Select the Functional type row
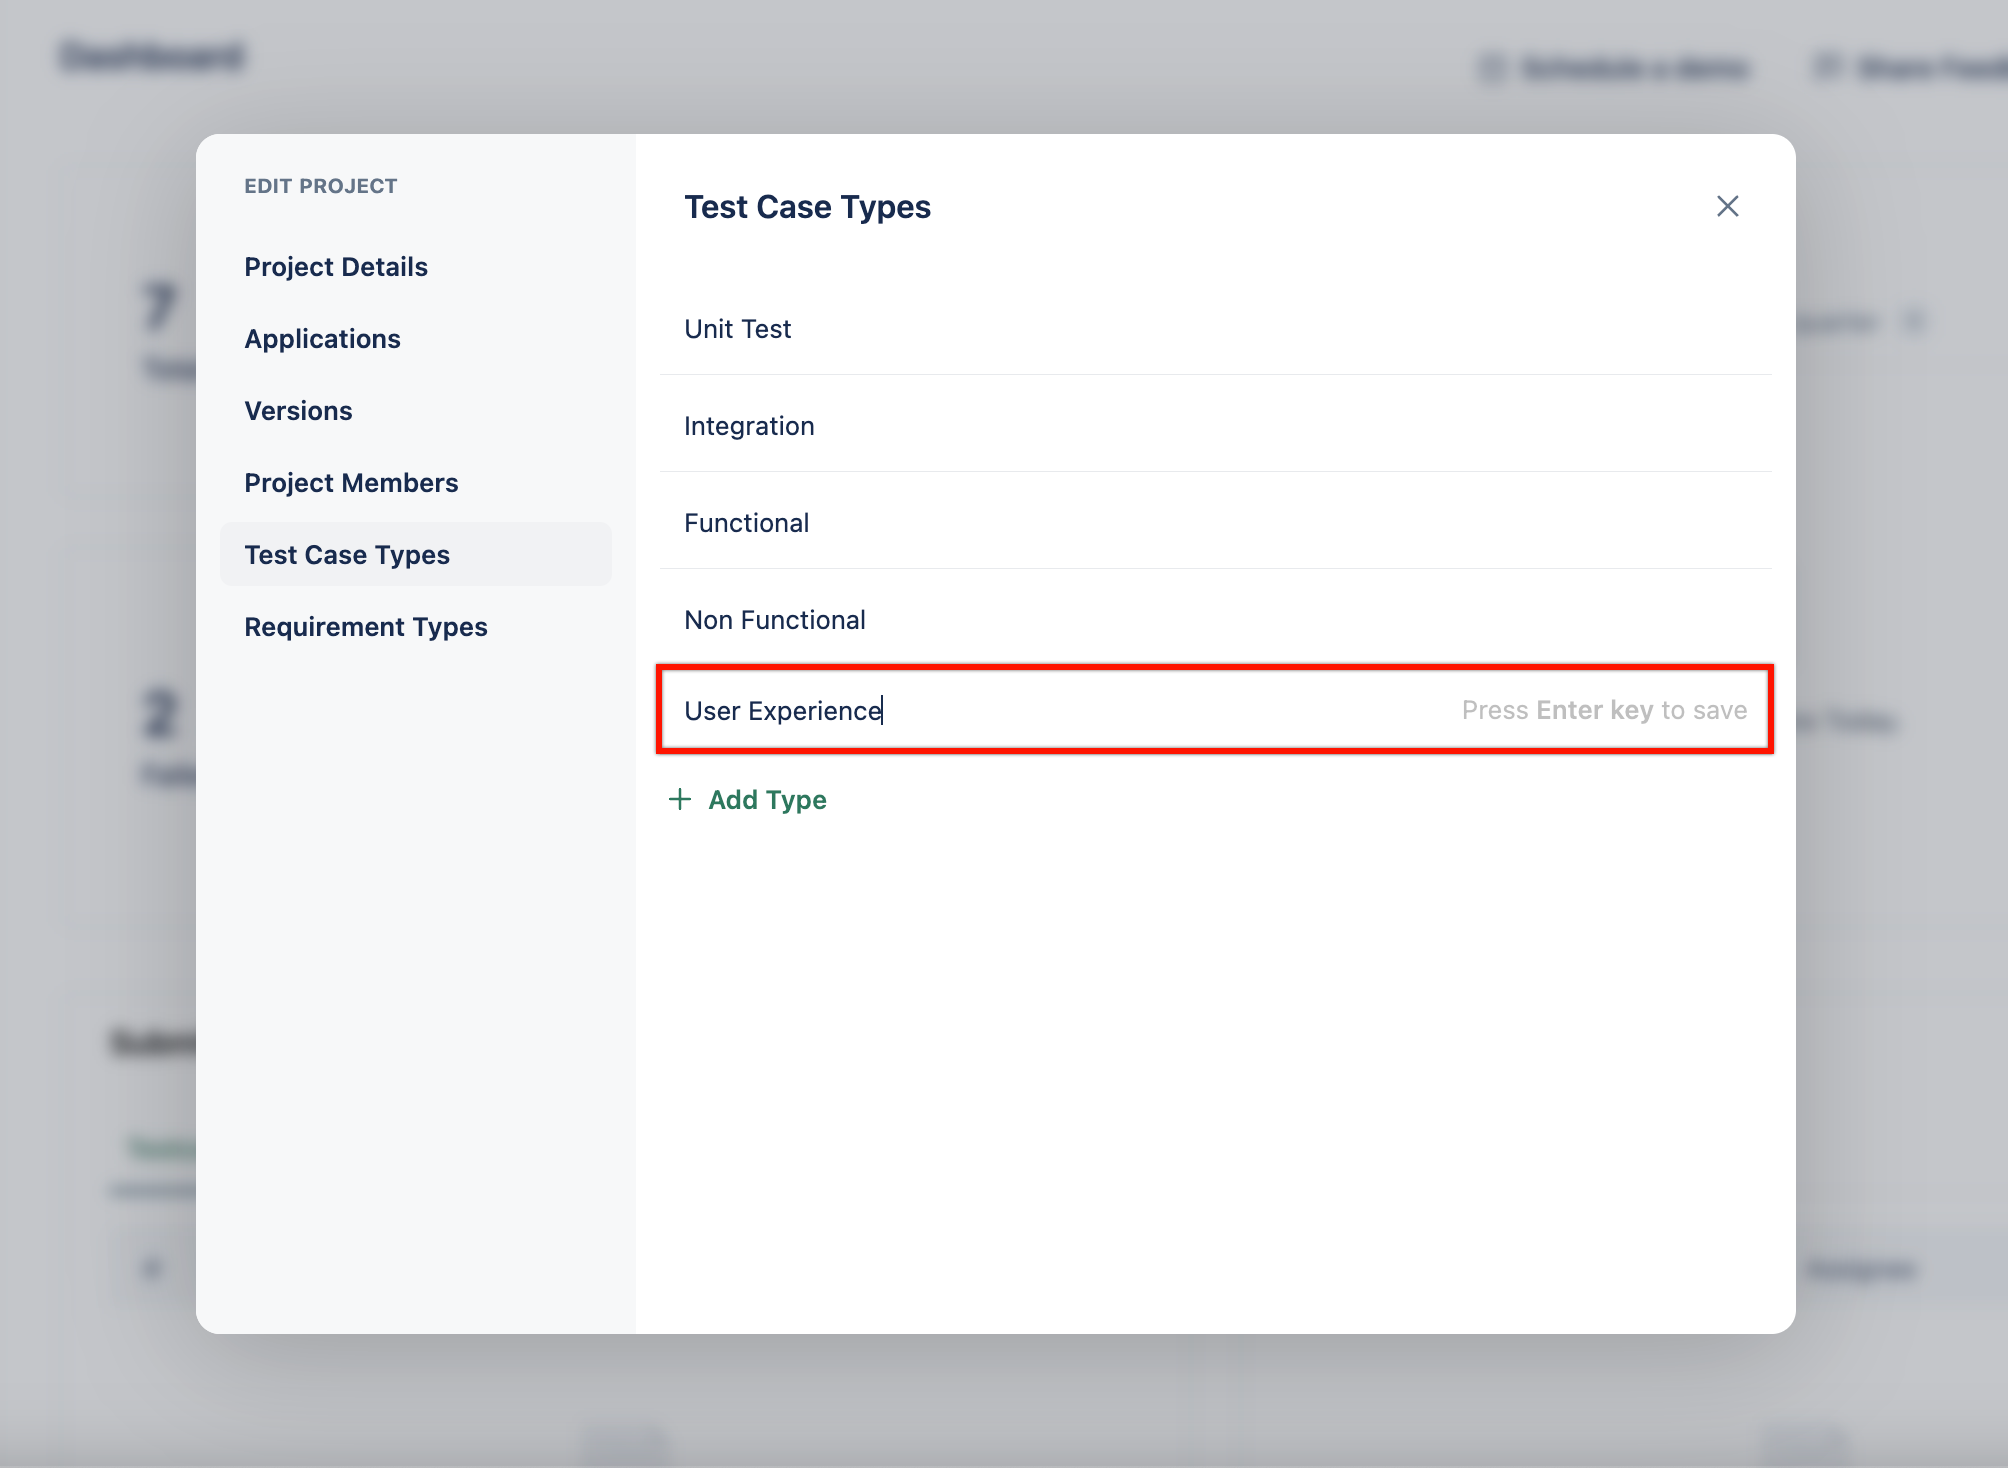The width and height of the screenshot is (2008, 1468). point(1215,522)
